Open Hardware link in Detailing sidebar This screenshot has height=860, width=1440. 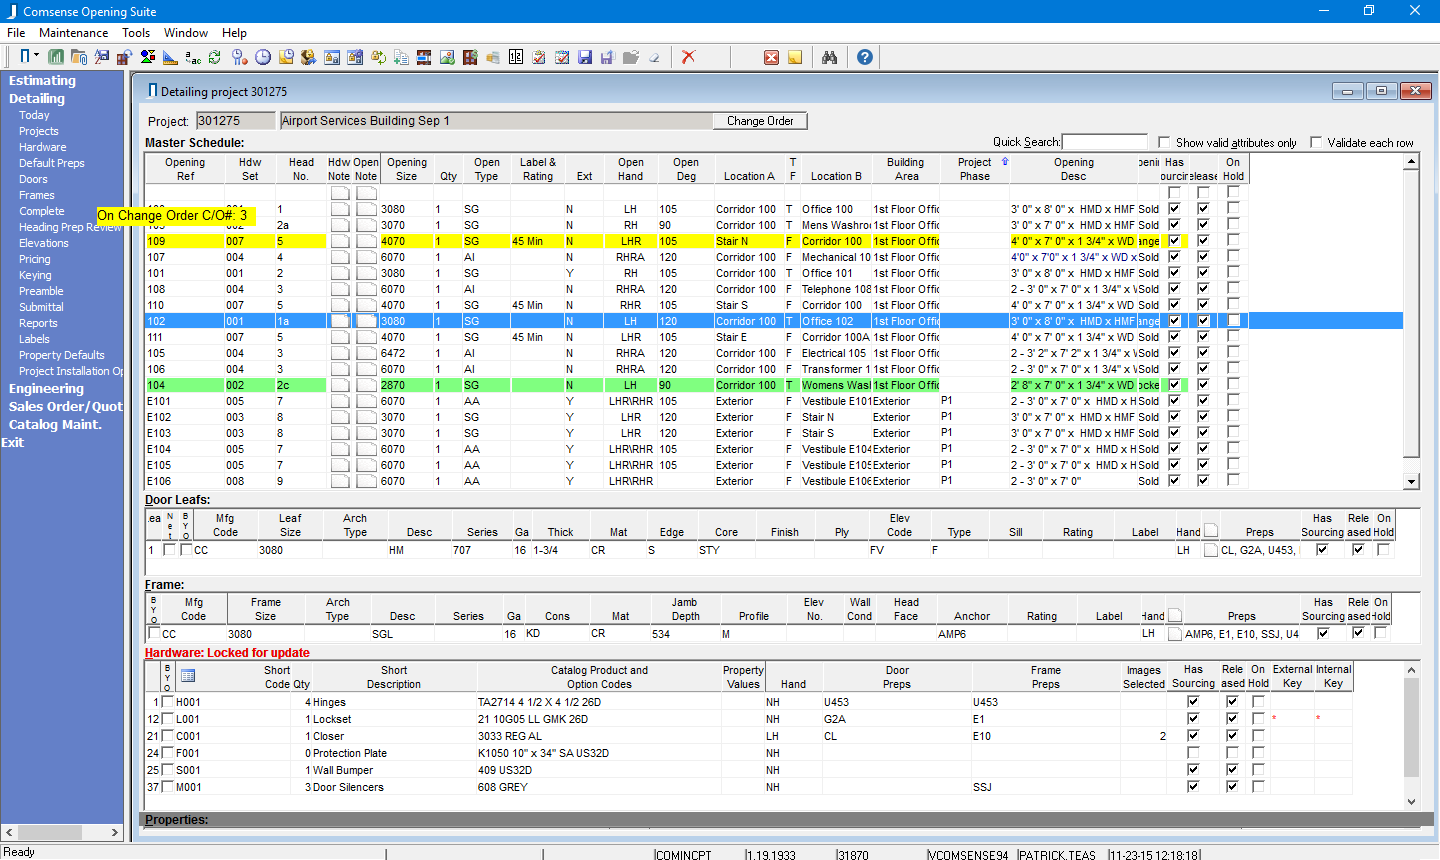pos(42,147)
